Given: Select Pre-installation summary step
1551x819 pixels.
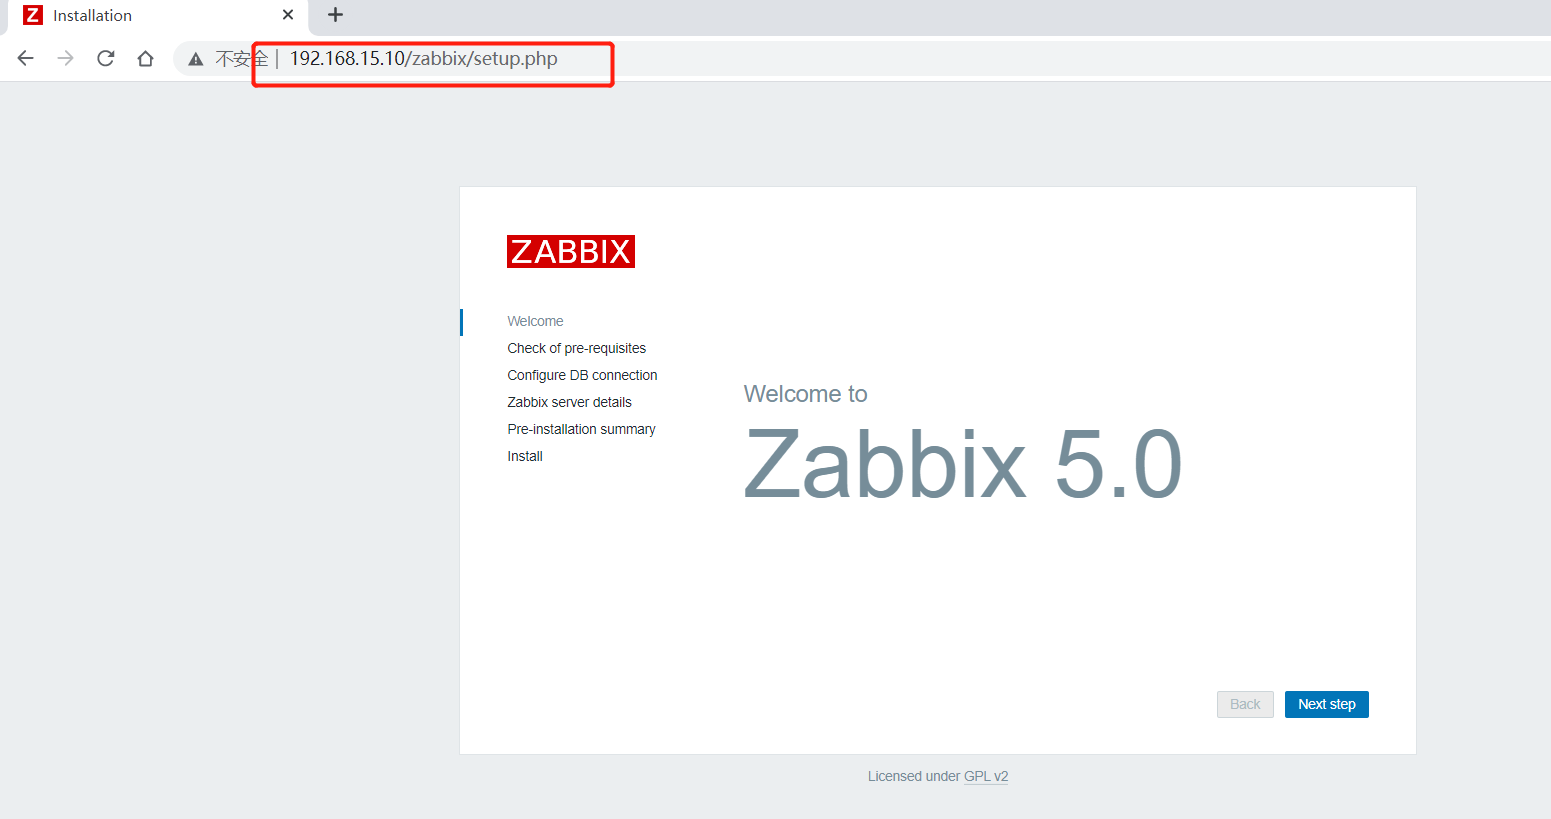Looking at the screenshot, I should click(581, 429).
